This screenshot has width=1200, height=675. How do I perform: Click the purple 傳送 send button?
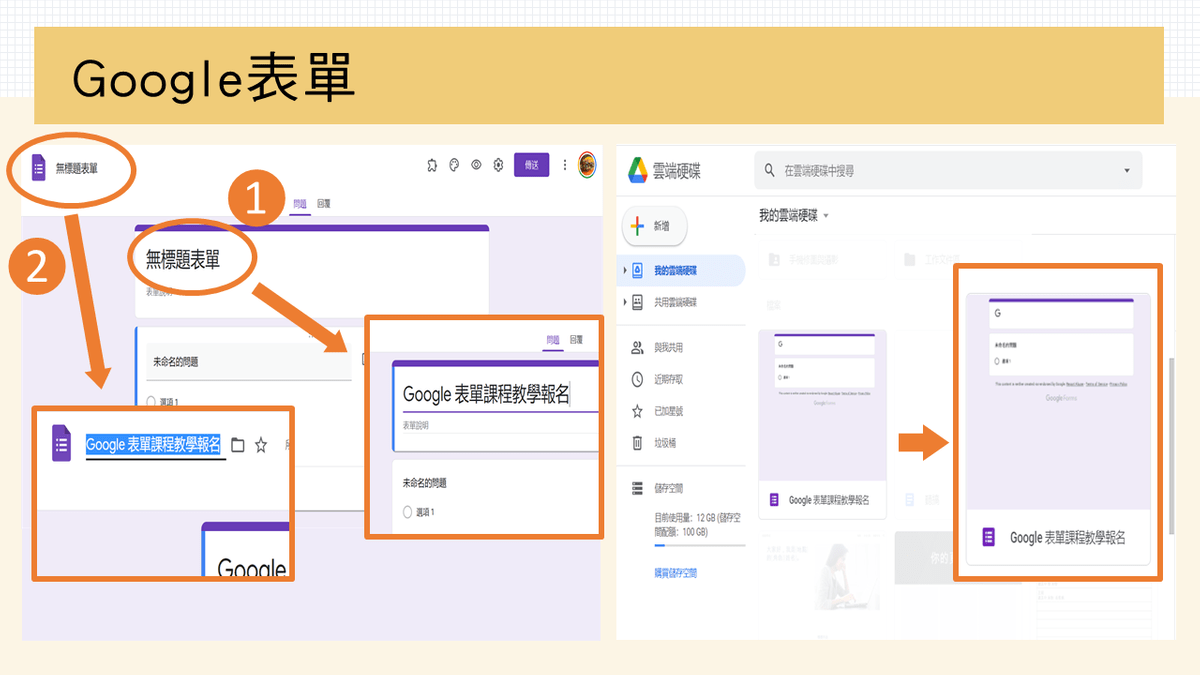(531, 165)
